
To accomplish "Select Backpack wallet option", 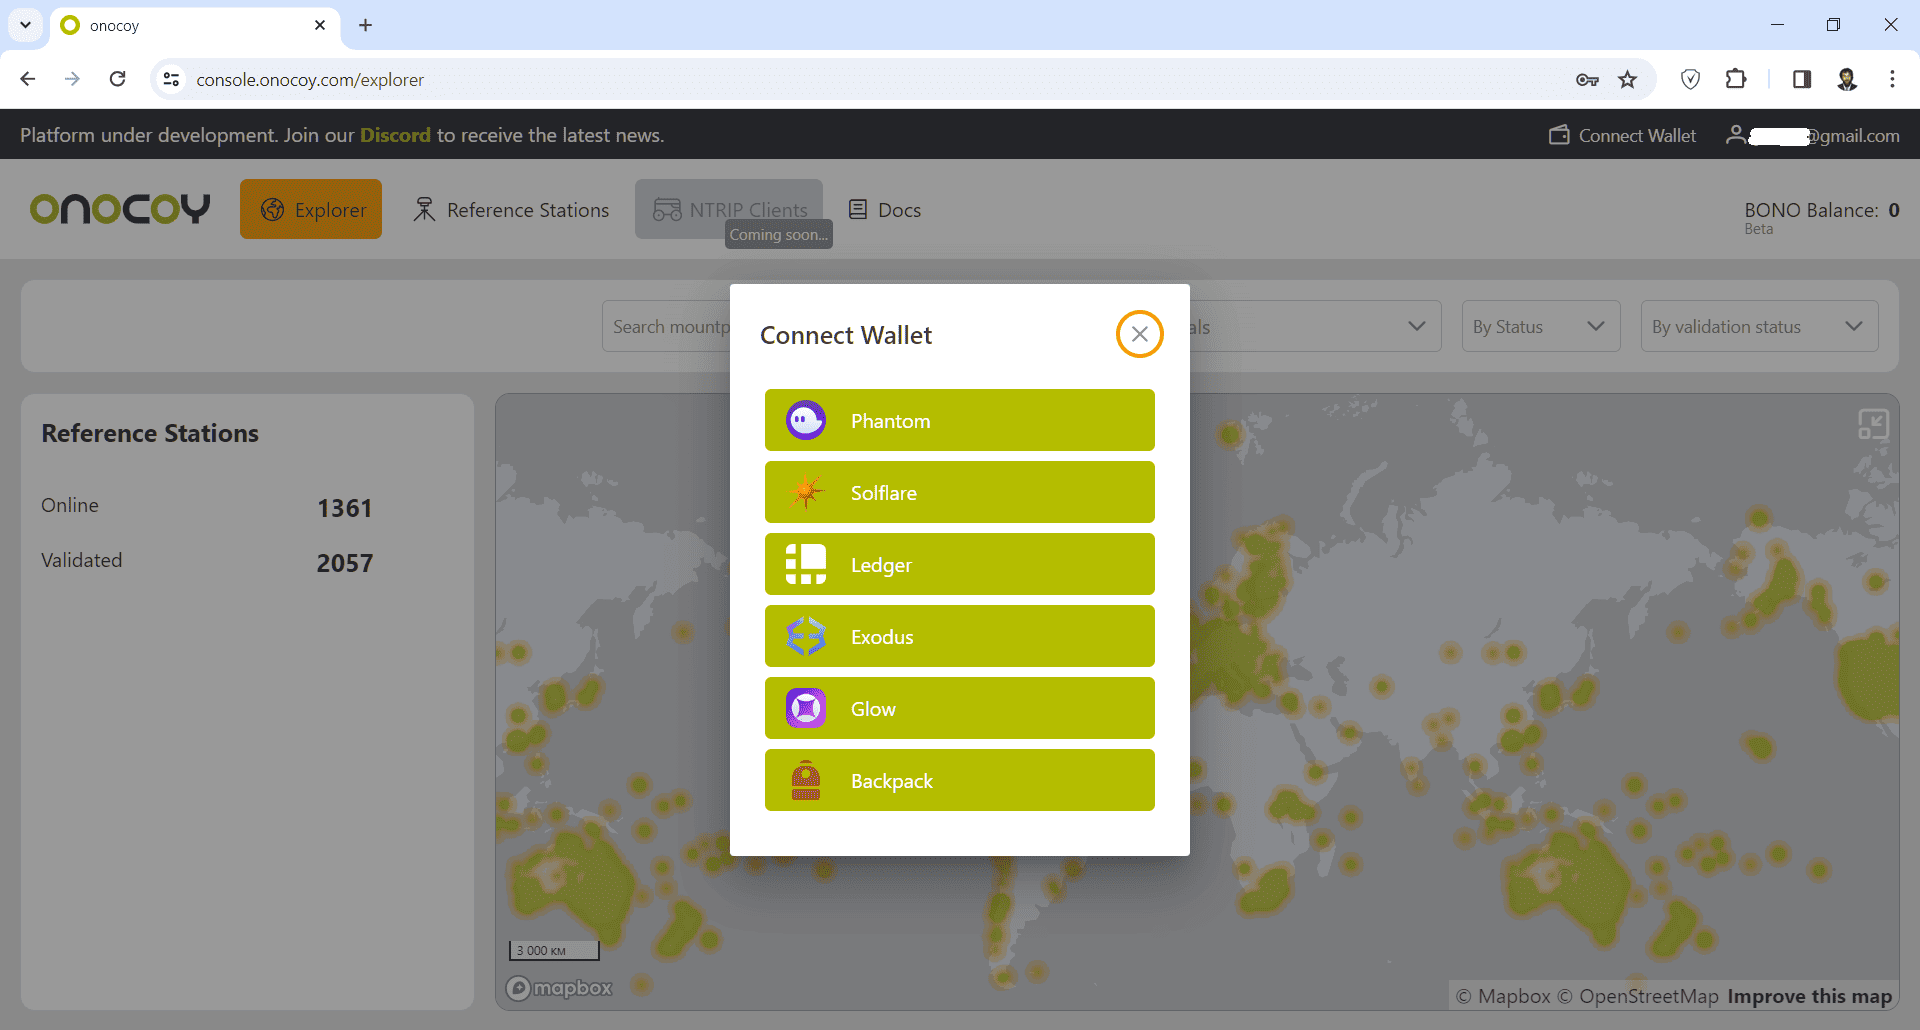I will click(x=959, y=780).
